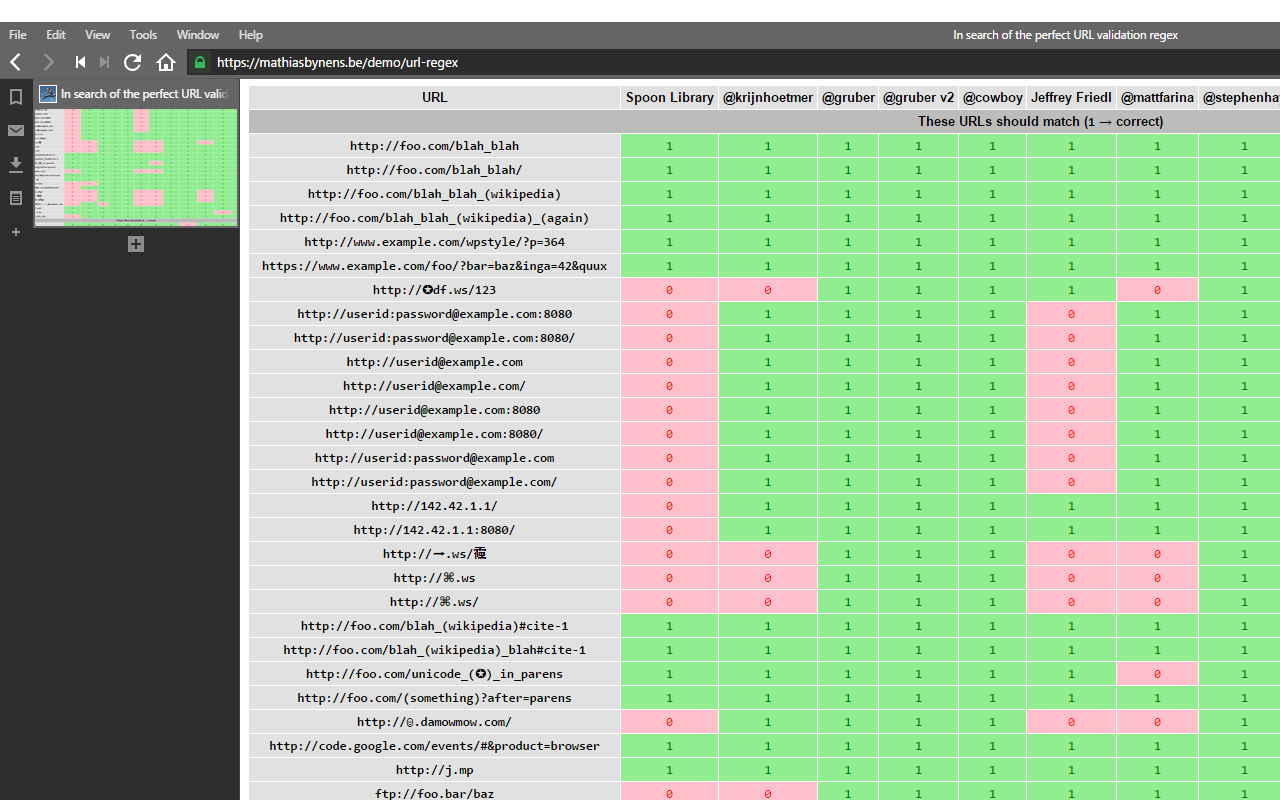This screenshot has height=800, width=1280.
Task: Open the Mail side panel
Action: 16,130
